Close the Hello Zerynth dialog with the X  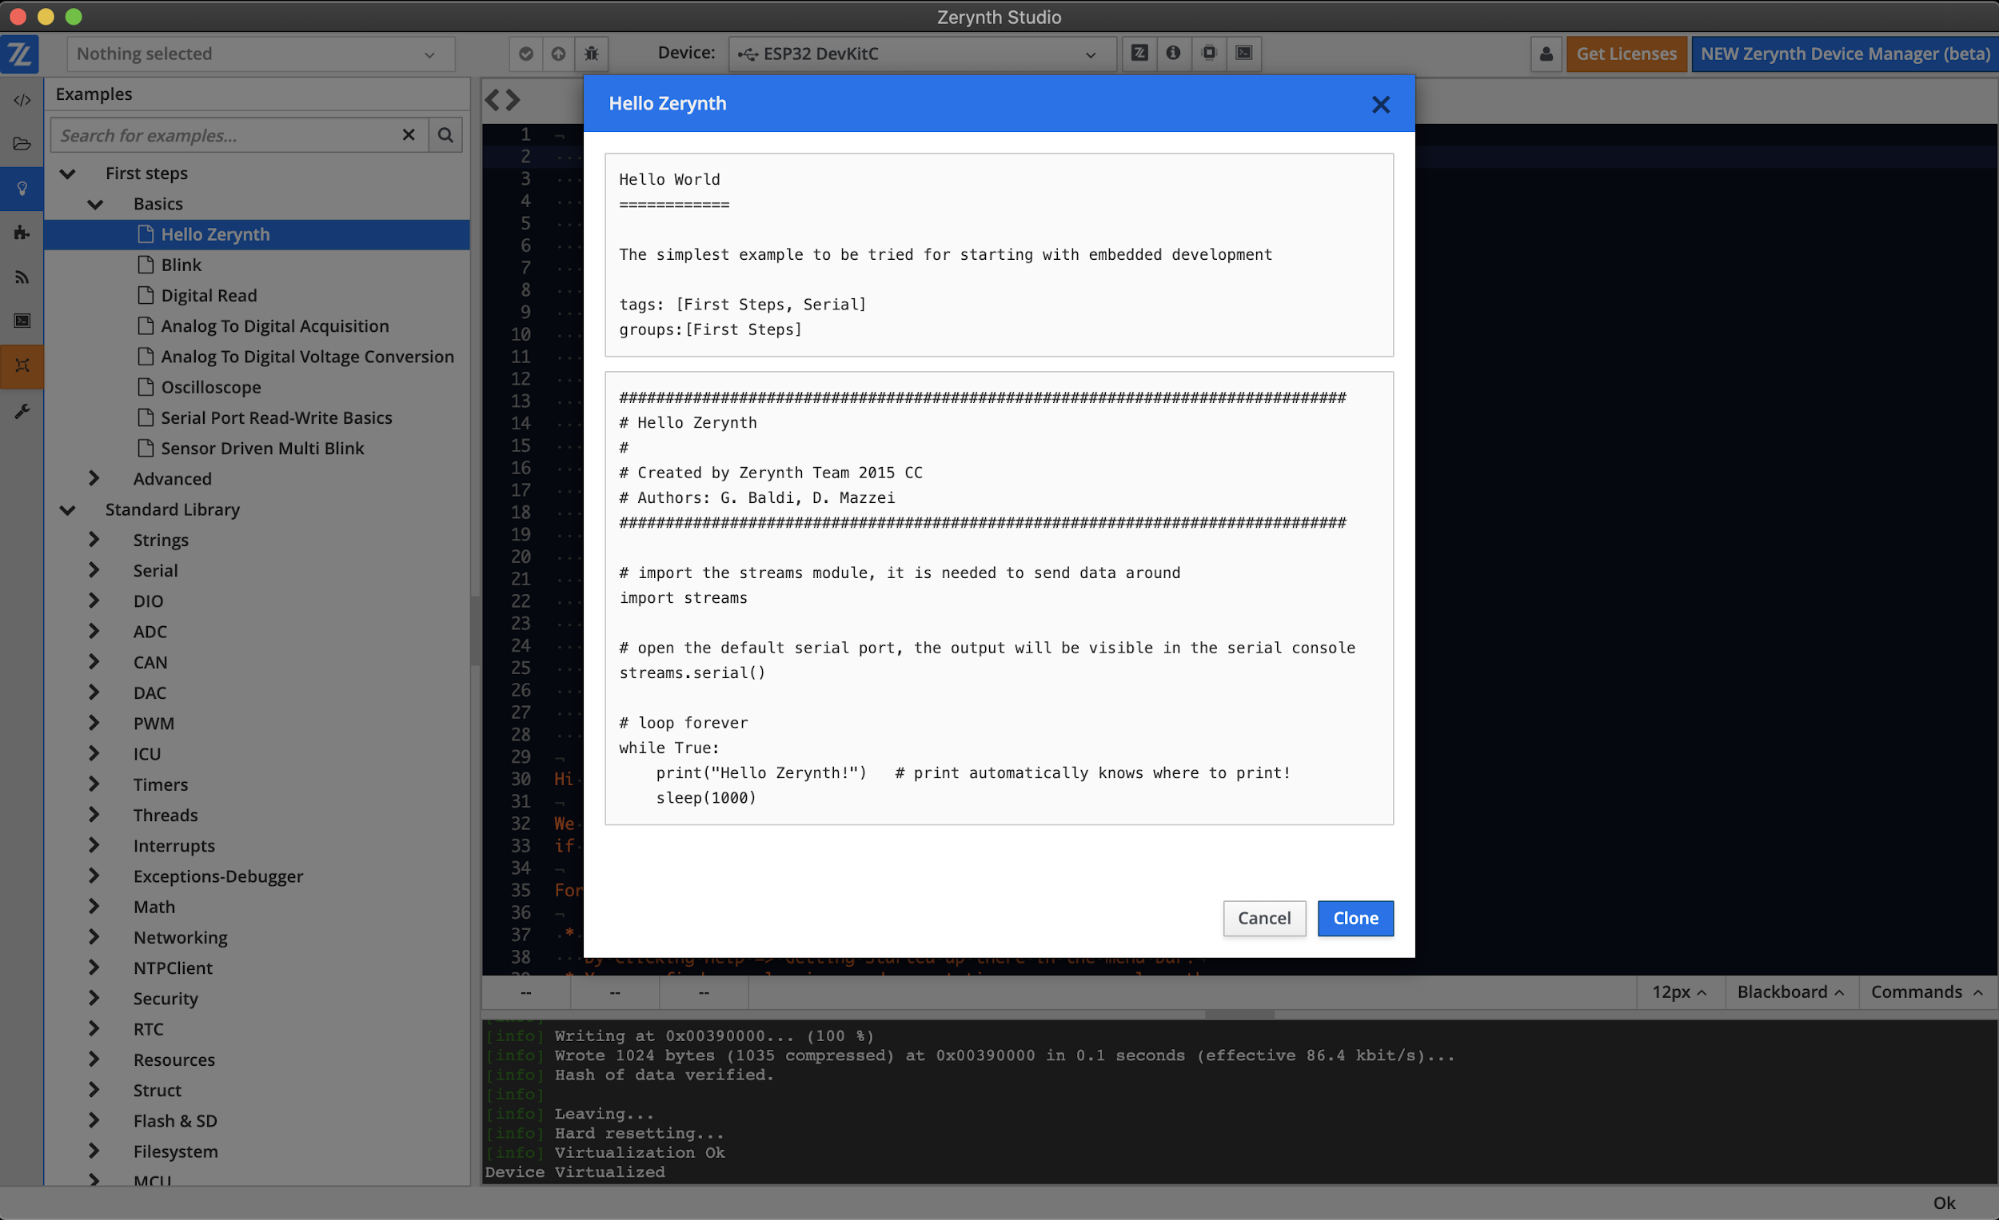1380,104
